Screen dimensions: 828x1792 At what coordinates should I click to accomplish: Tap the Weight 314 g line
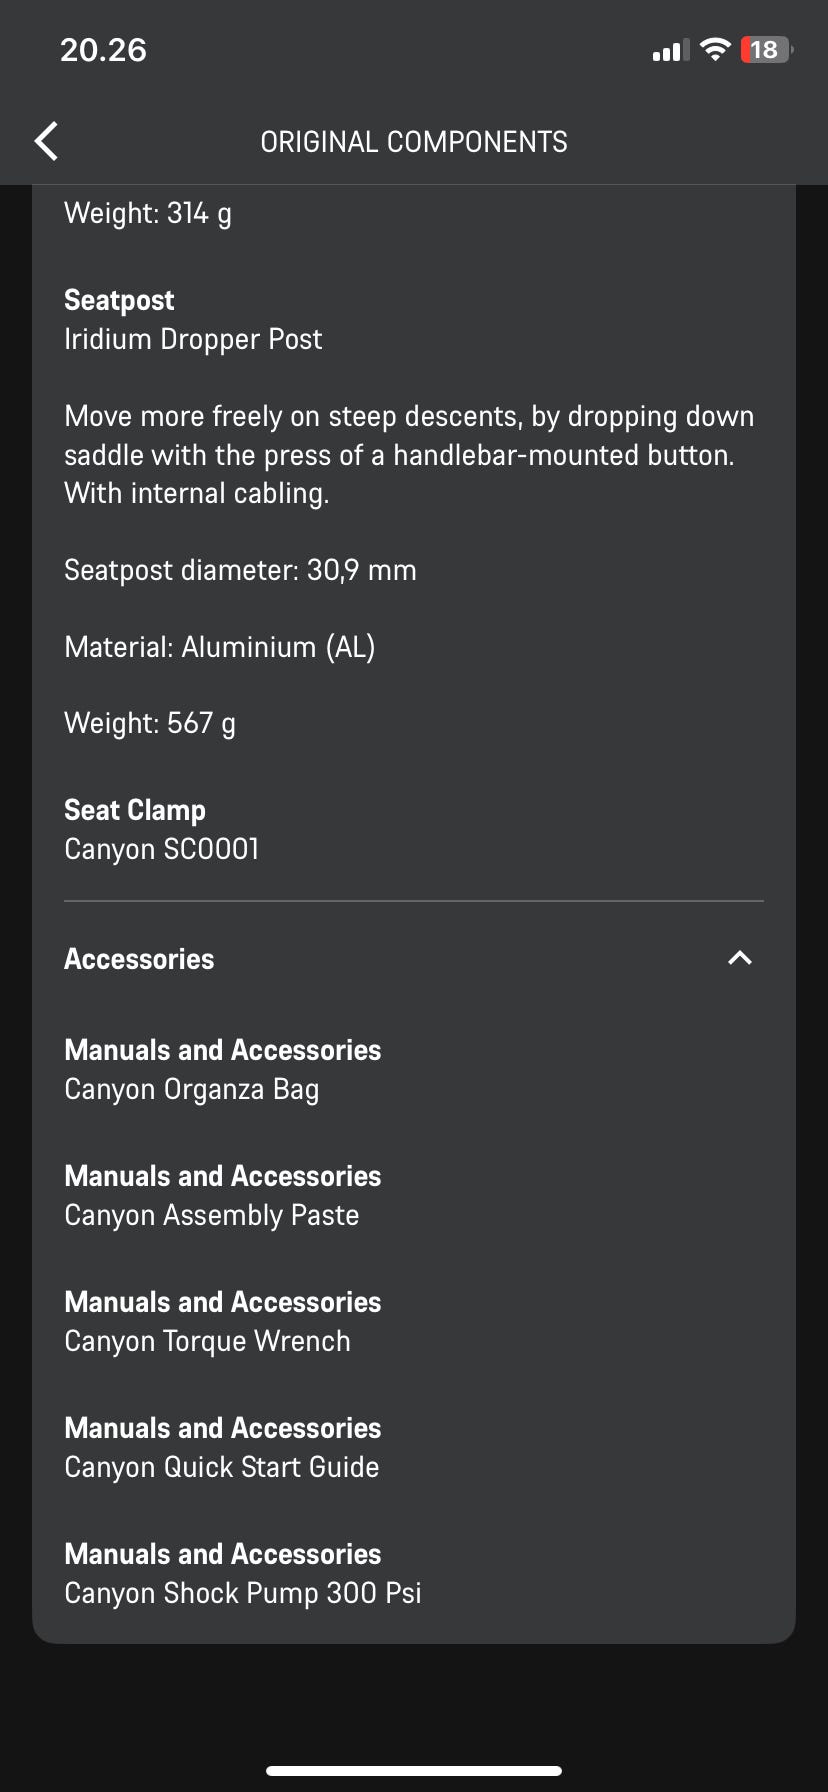148,213
